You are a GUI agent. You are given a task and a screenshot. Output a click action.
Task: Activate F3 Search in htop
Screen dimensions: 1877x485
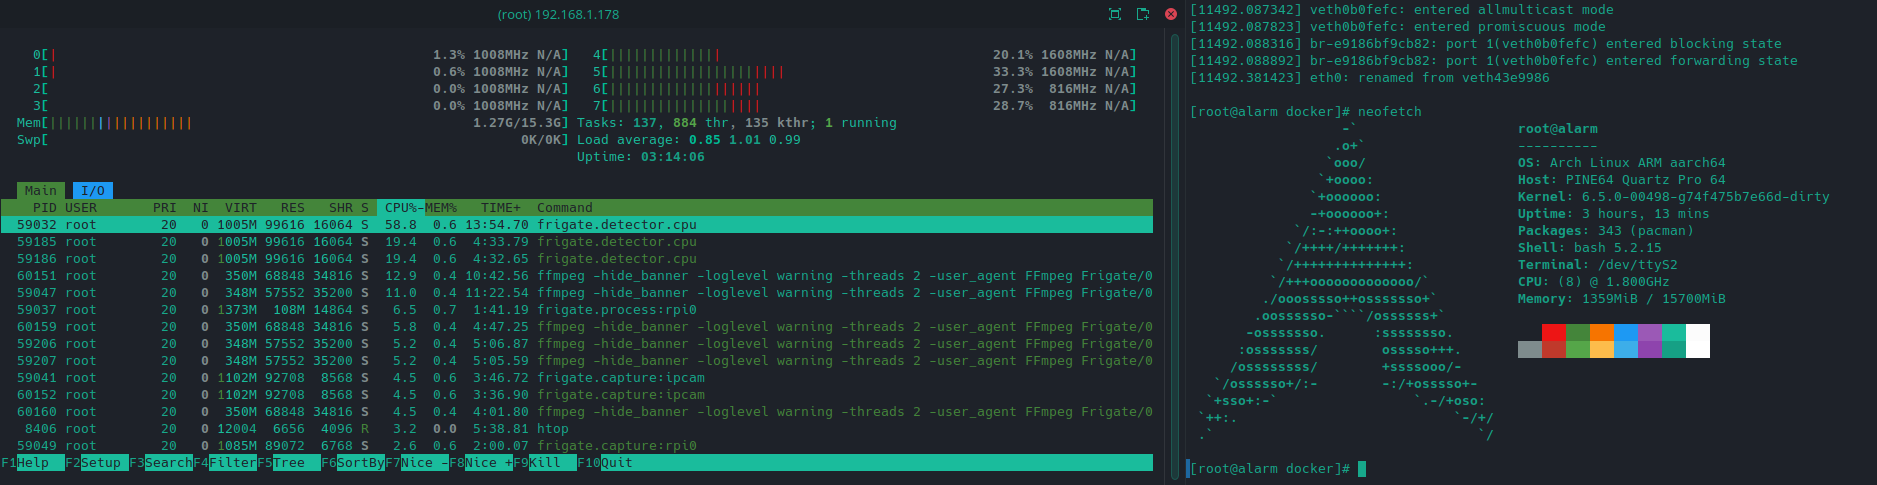point(161,462)
